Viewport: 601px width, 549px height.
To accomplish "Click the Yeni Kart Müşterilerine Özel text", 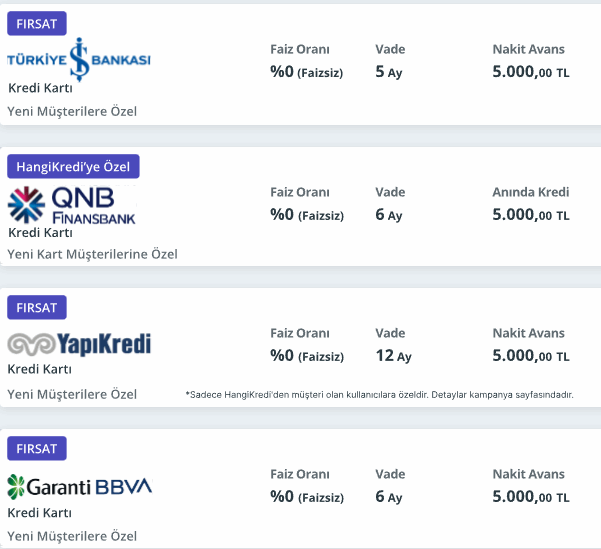I will 92,254.
